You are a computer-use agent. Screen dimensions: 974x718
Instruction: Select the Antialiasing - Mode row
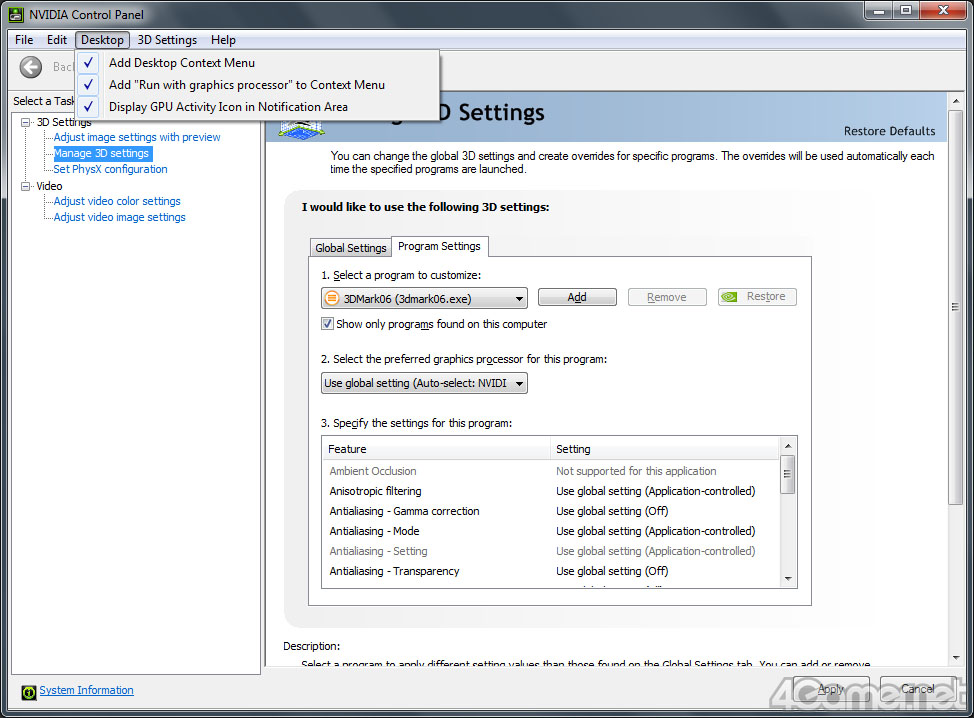click(x=552, y=530)
